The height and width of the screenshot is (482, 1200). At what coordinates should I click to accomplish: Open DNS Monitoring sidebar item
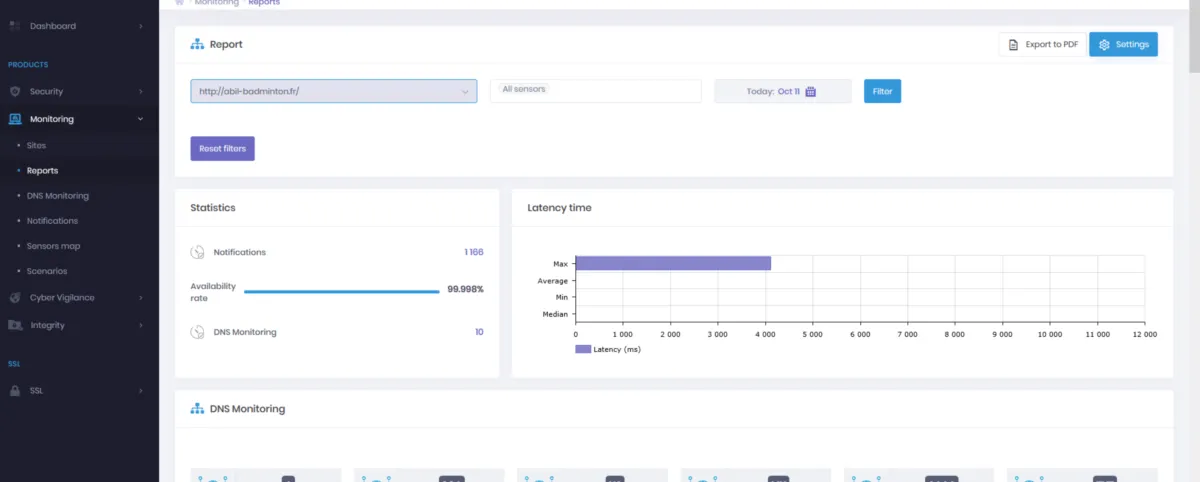click(58, 195)
